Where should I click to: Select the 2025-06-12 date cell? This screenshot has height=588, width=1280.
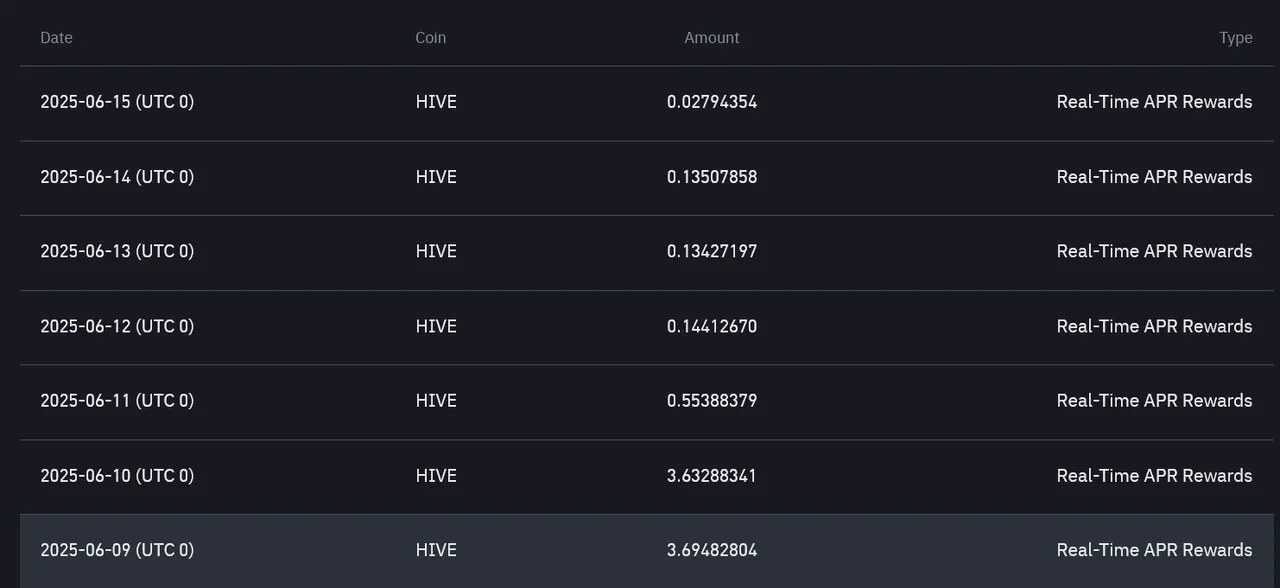[117, 326]
